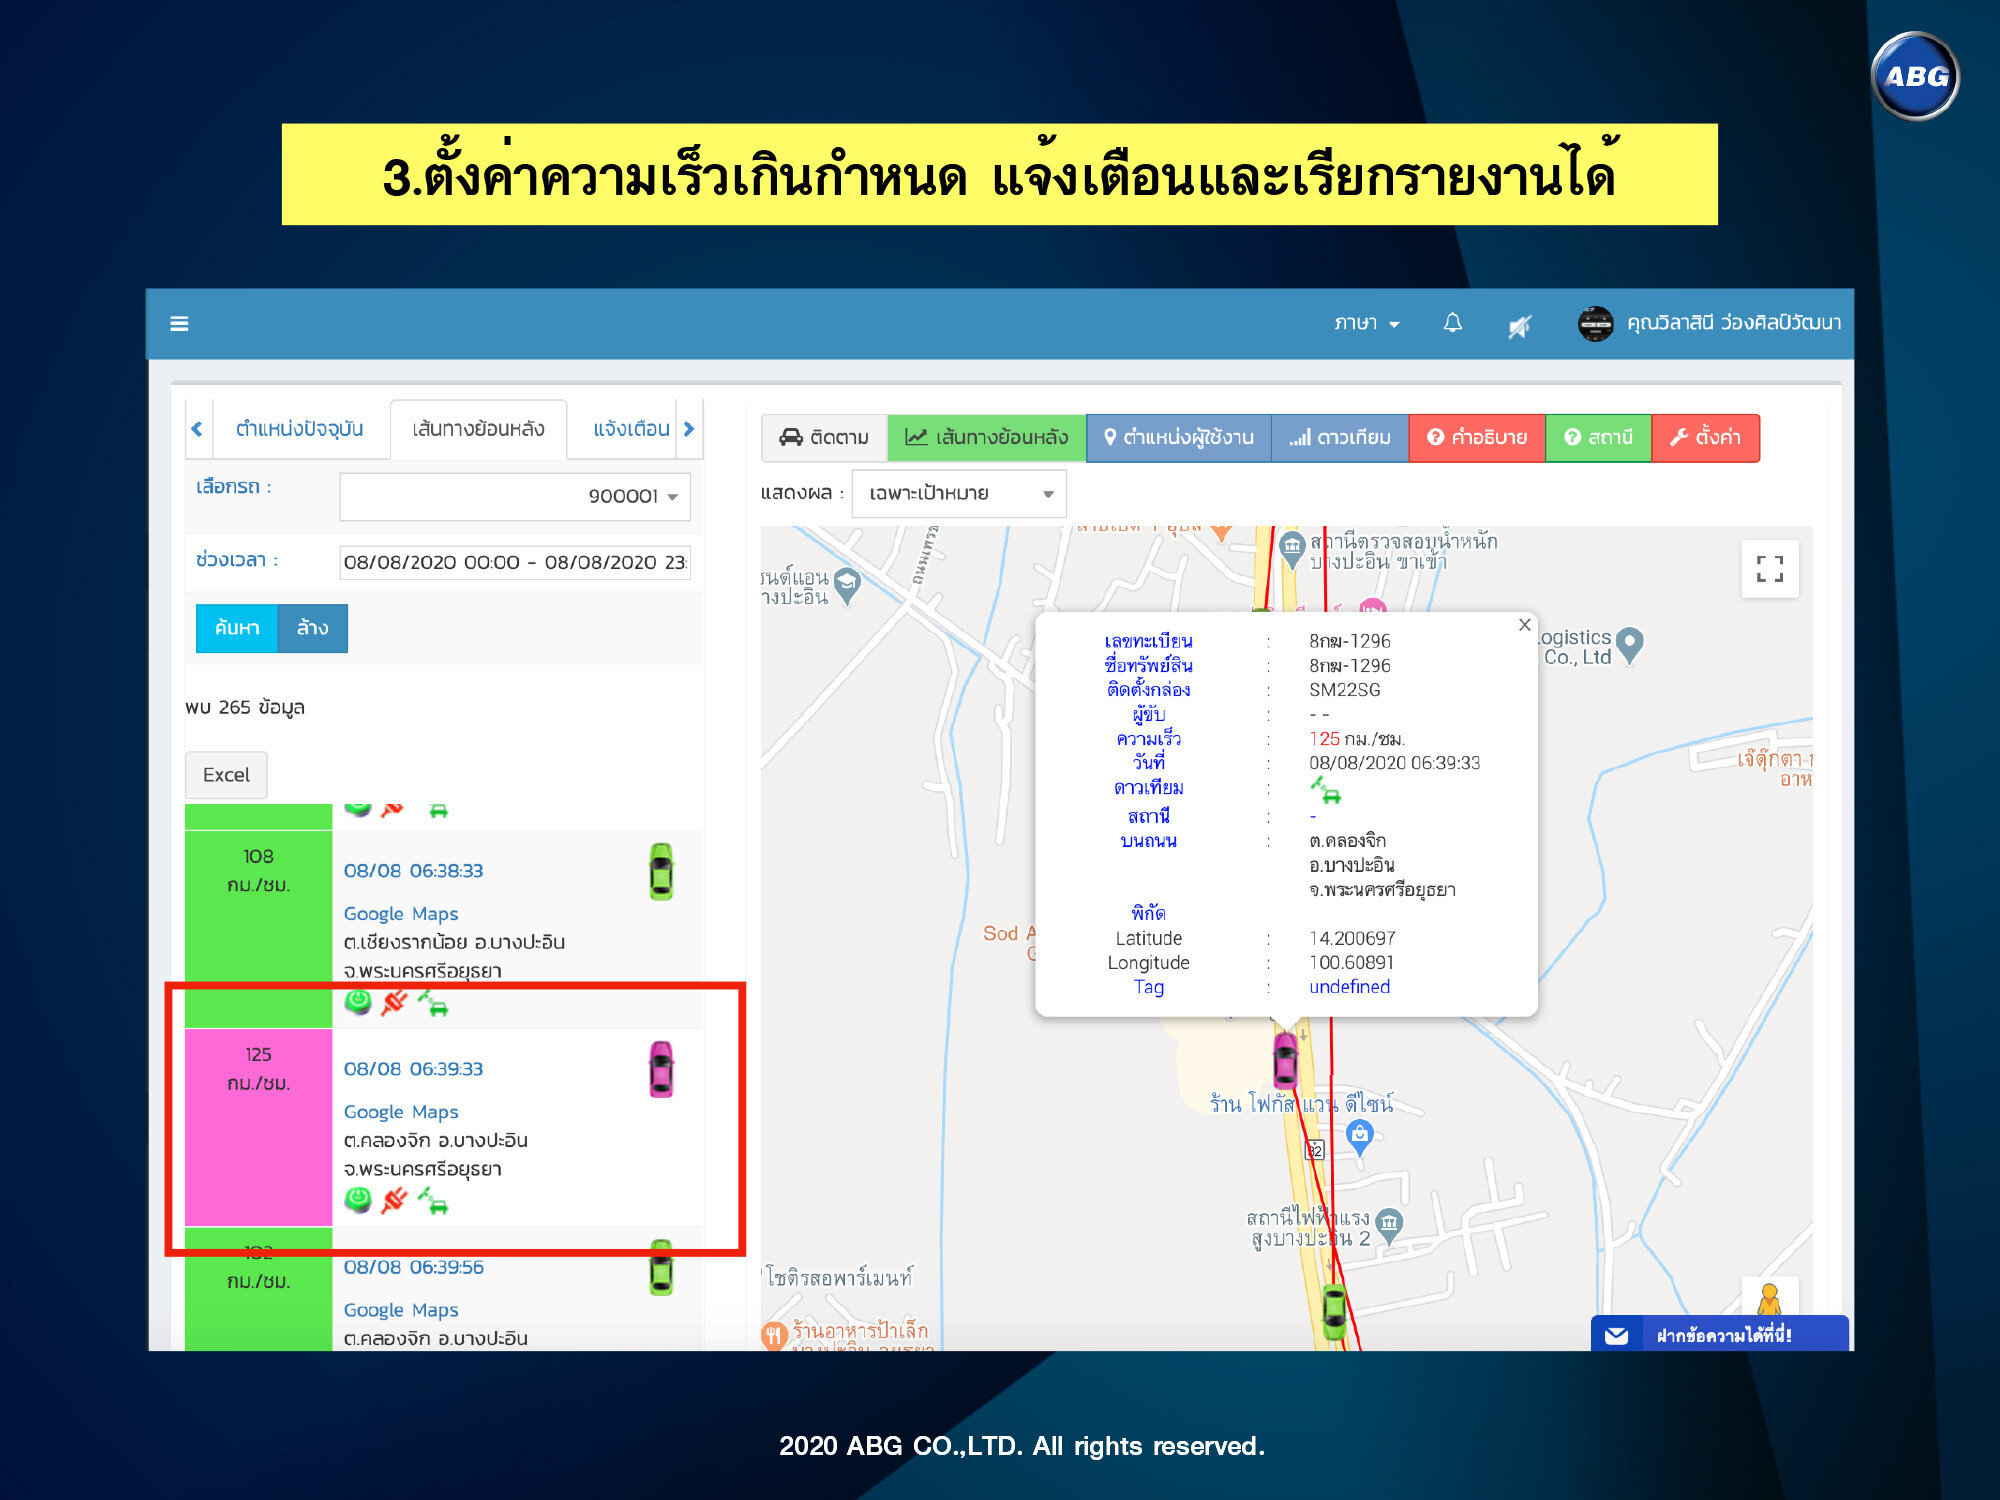Click the user avatar next to คุณวิลาสินี
The width and height of the screenshot is (2000, 1500).
point(1595,323)
